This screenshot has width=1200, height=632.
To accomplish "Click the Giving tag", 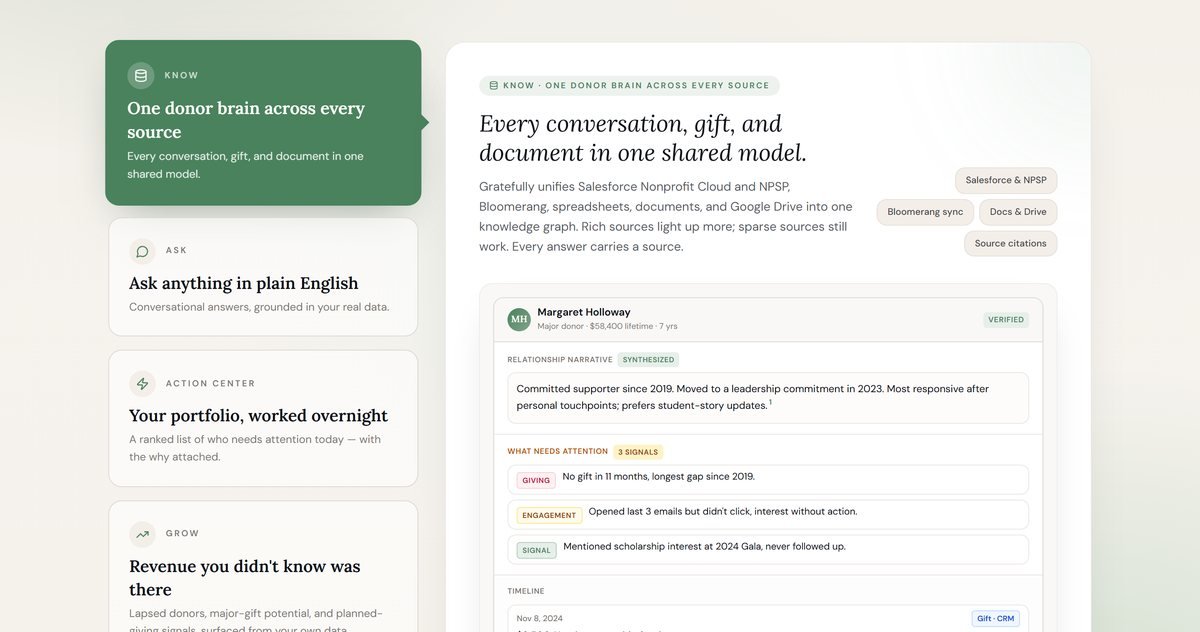I will 536,480.
